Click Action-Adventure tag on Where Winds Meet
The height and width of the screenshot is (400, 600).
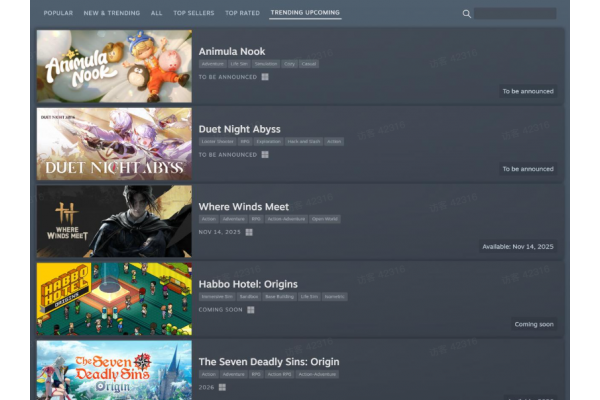[286, 219]
